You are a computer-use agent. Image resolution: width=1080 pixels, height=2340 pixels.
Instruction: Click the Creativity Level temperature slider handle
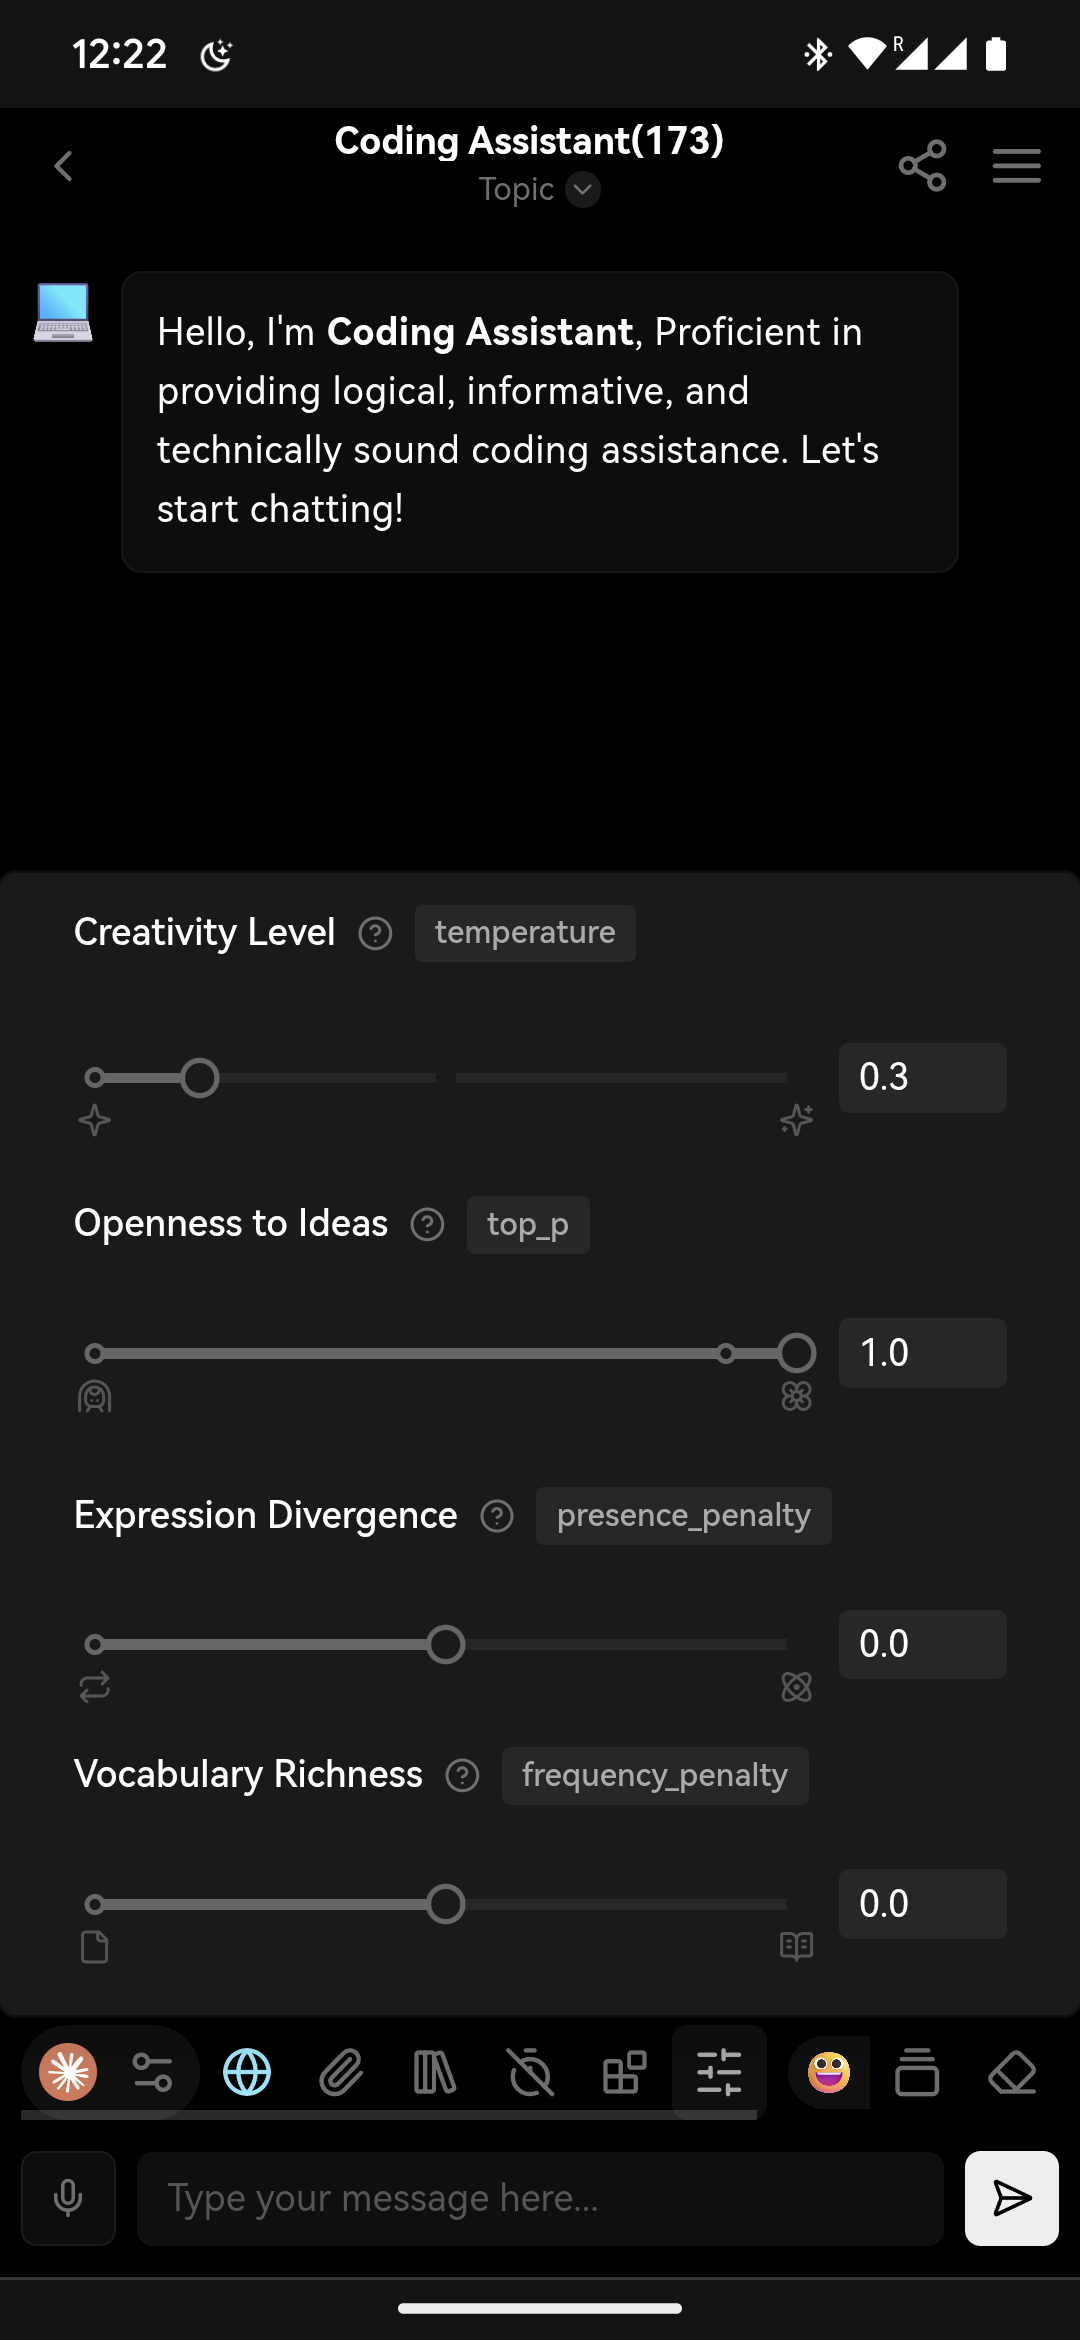point(200,1078)
